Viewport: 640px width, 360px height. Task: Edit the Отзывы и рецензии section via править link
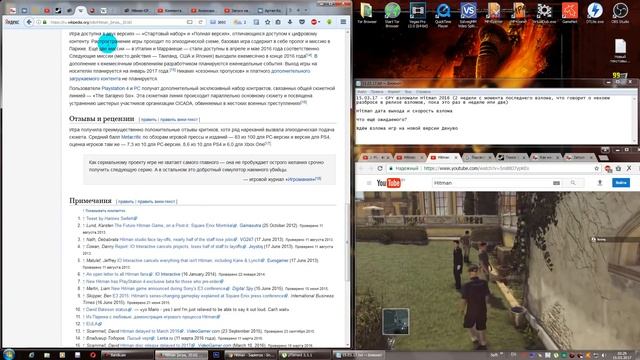pos(149,120)
